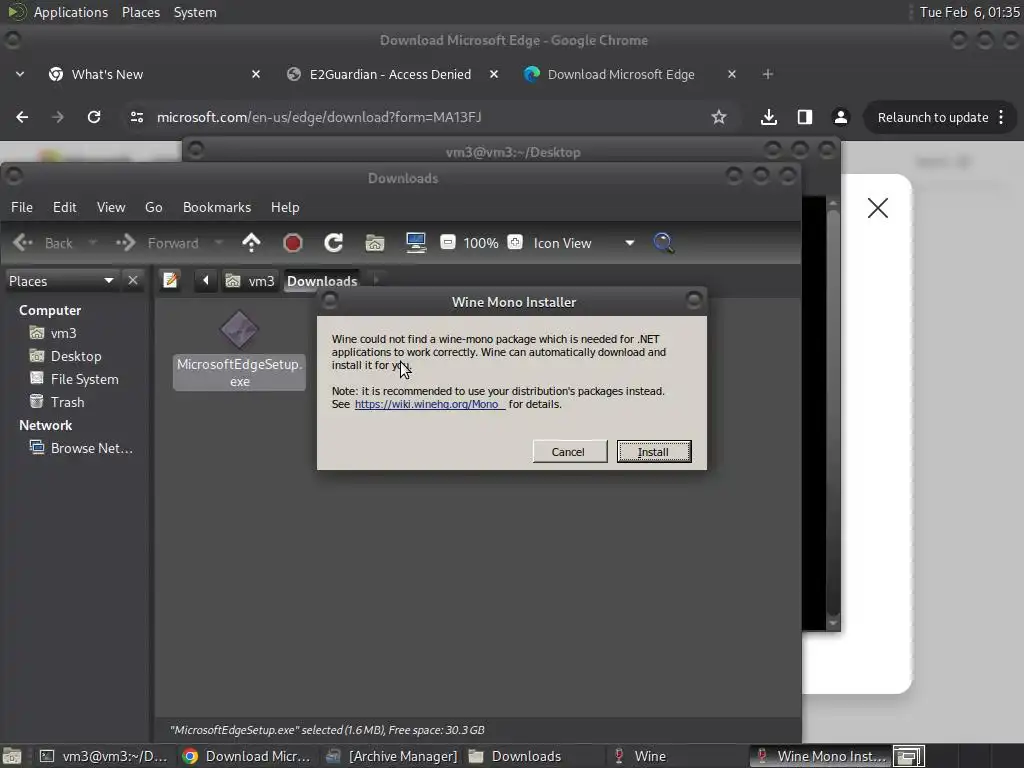The width and height of the screenshot is (1024, 768).
Task: Switch to Download Microsoft Edge tab
Action: pos(621,74)
